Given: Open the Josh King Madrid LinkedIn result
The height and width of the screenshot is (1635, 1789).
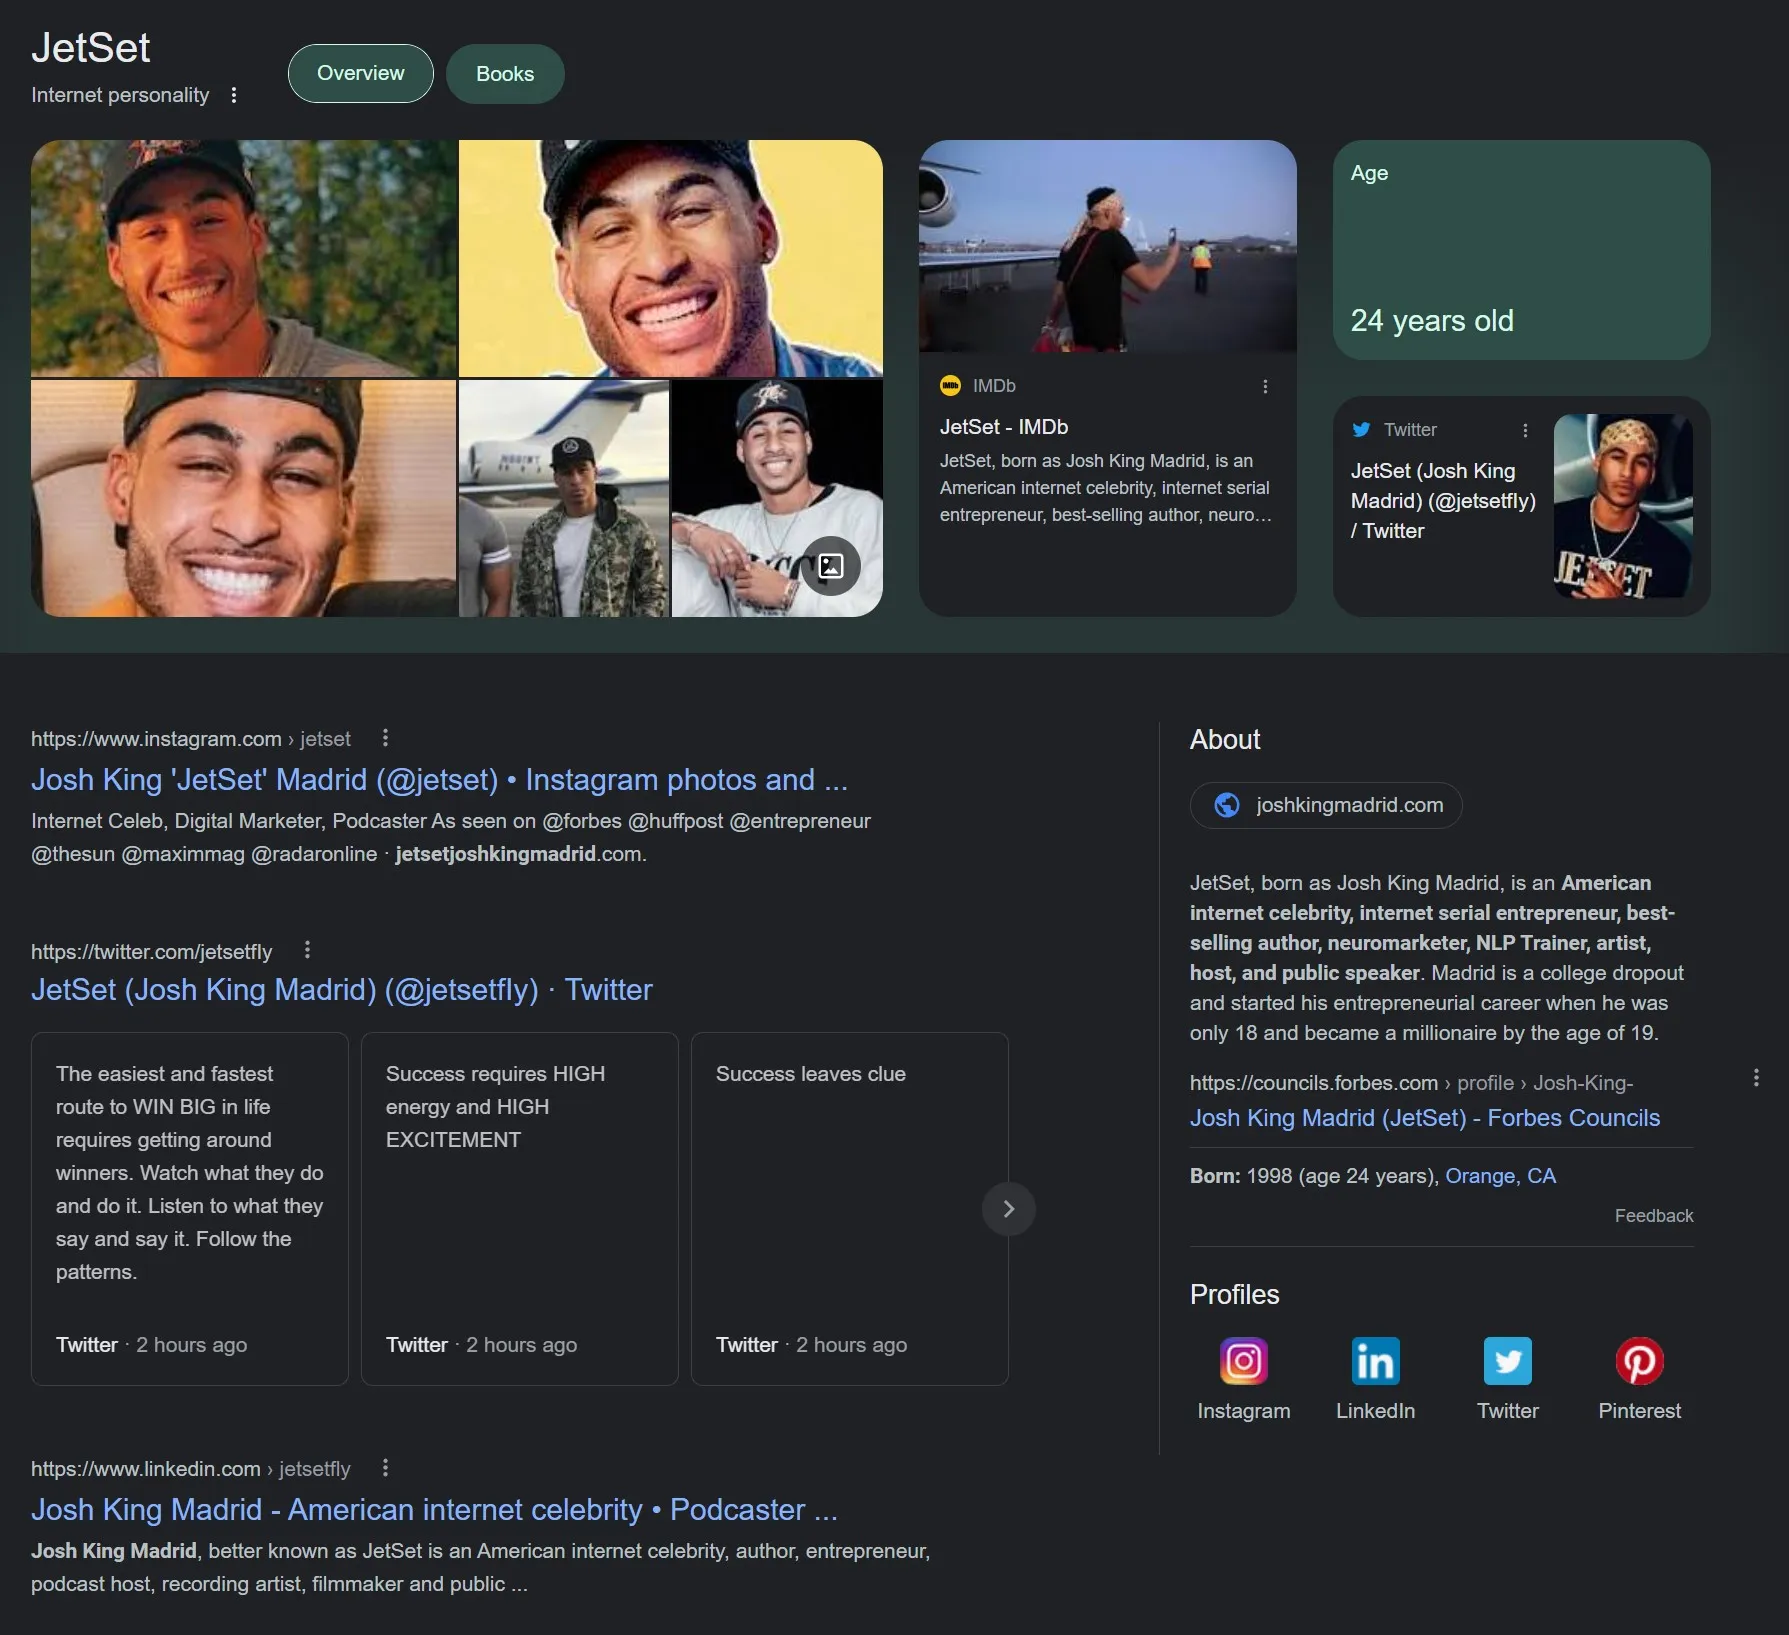Looking at the screenshot, I should 434,1510.
